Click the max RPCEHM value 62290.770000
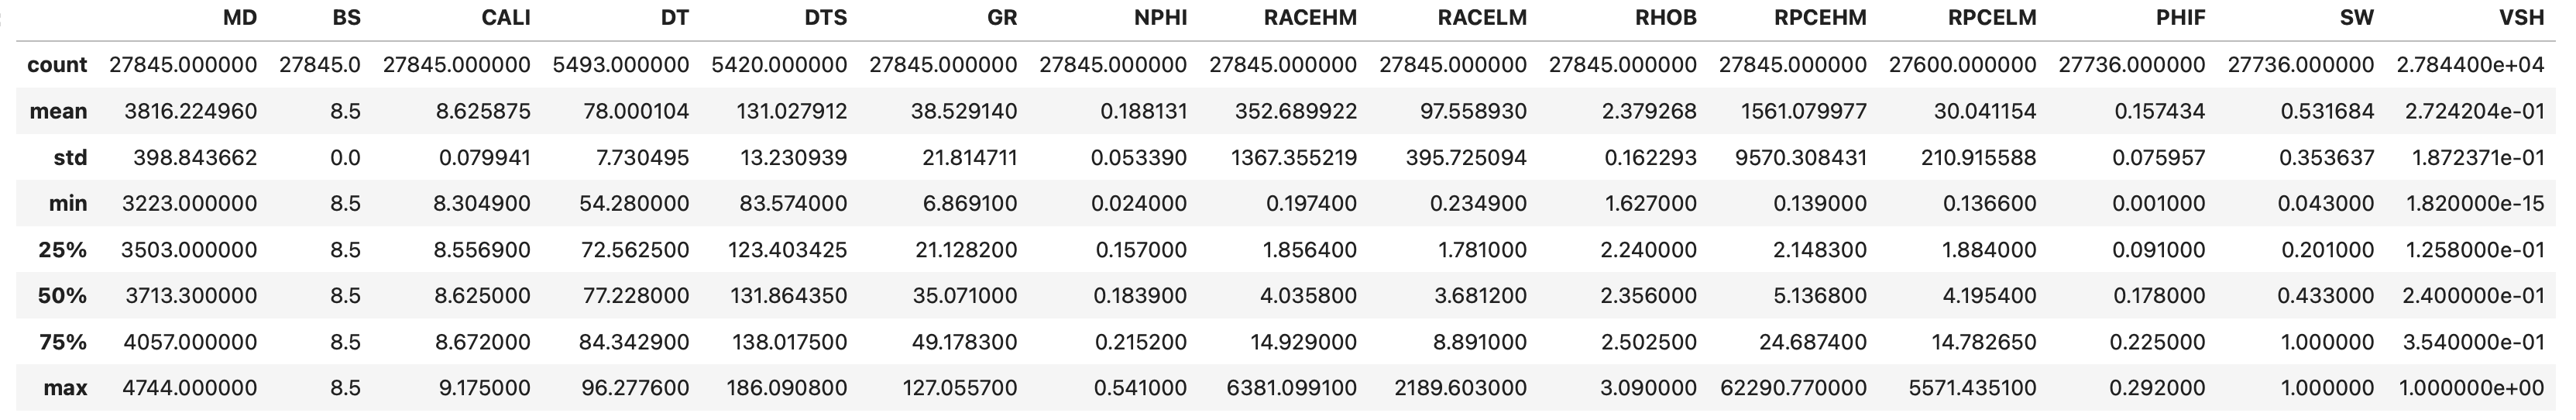2576x420 pixels. [1793, 388]
